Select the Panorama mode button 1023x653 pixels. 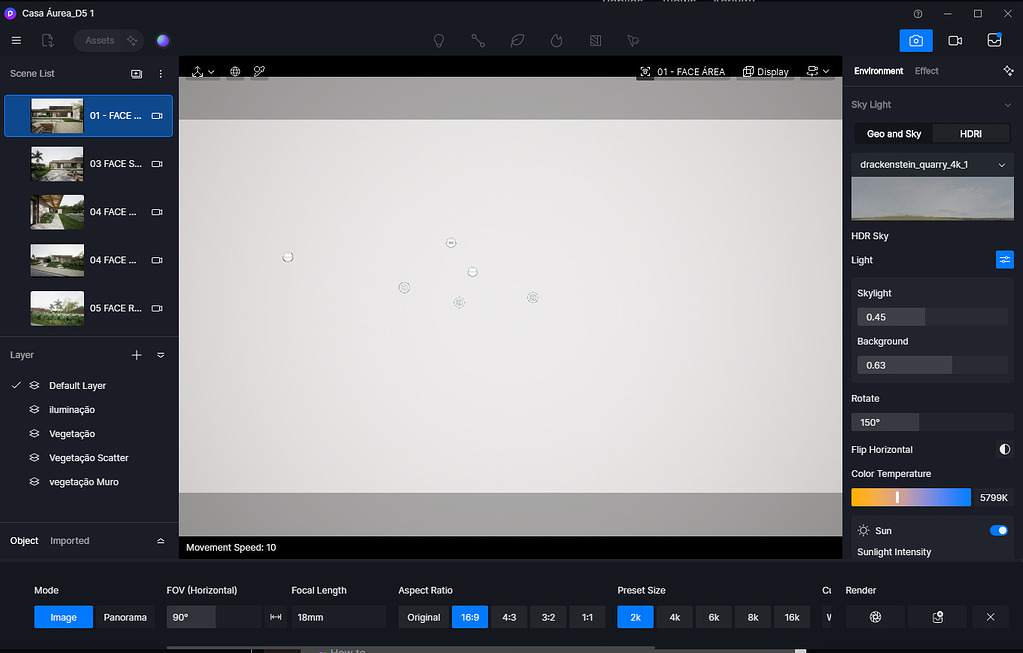pos(125,617)
